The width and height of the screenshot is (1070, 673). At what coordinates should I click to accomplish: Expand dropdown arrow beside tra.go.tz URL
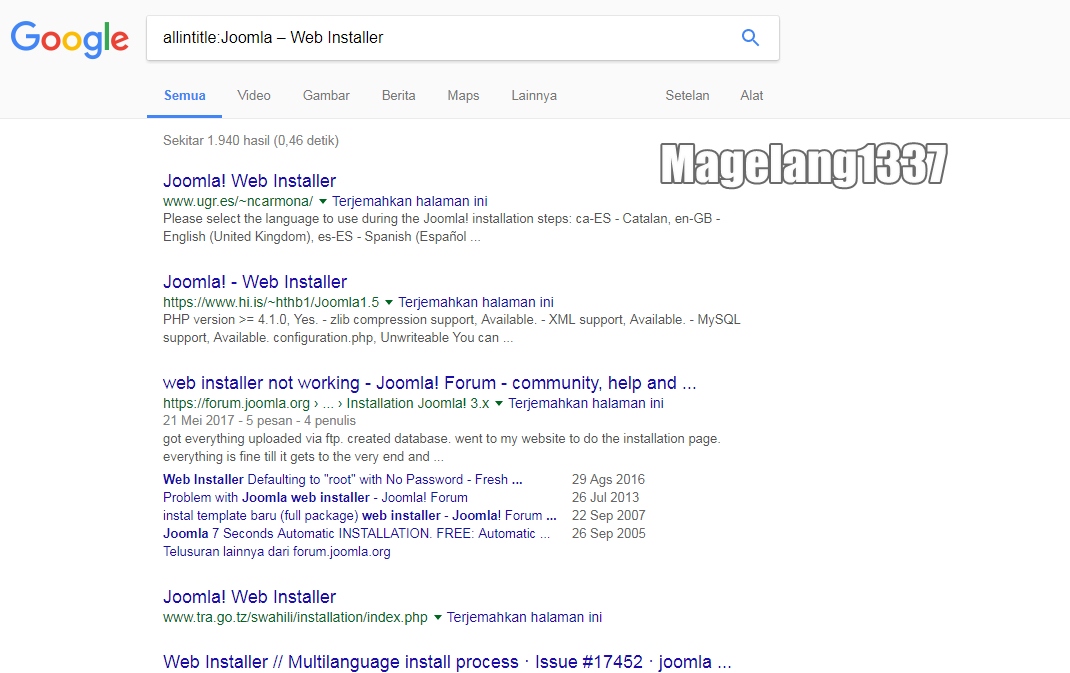click(437, 618)
